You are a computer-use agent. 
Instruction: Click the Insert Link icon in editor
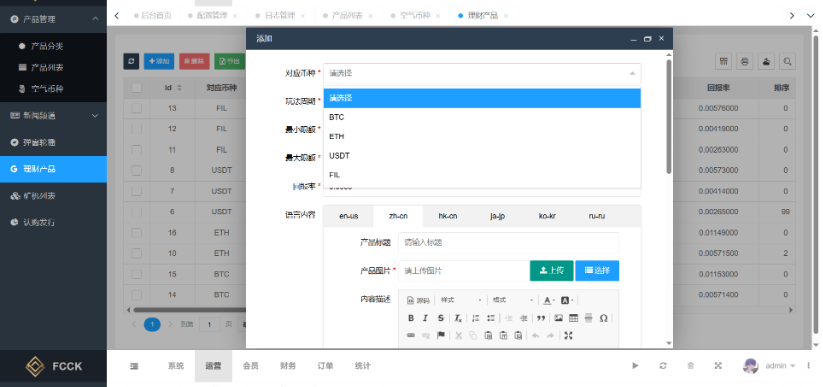coord(411,336)
